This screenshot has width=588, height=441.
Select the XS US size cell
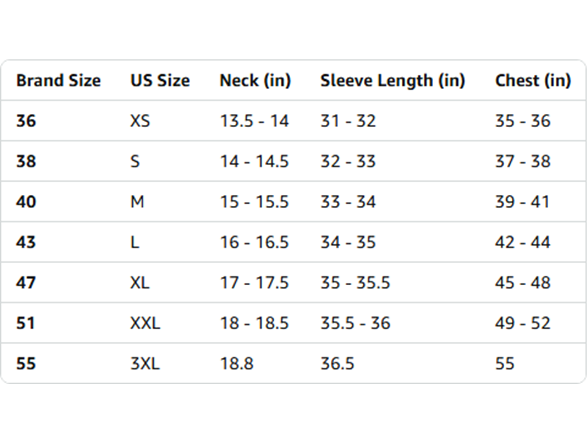pyautogui.click(x=140, y=121)
